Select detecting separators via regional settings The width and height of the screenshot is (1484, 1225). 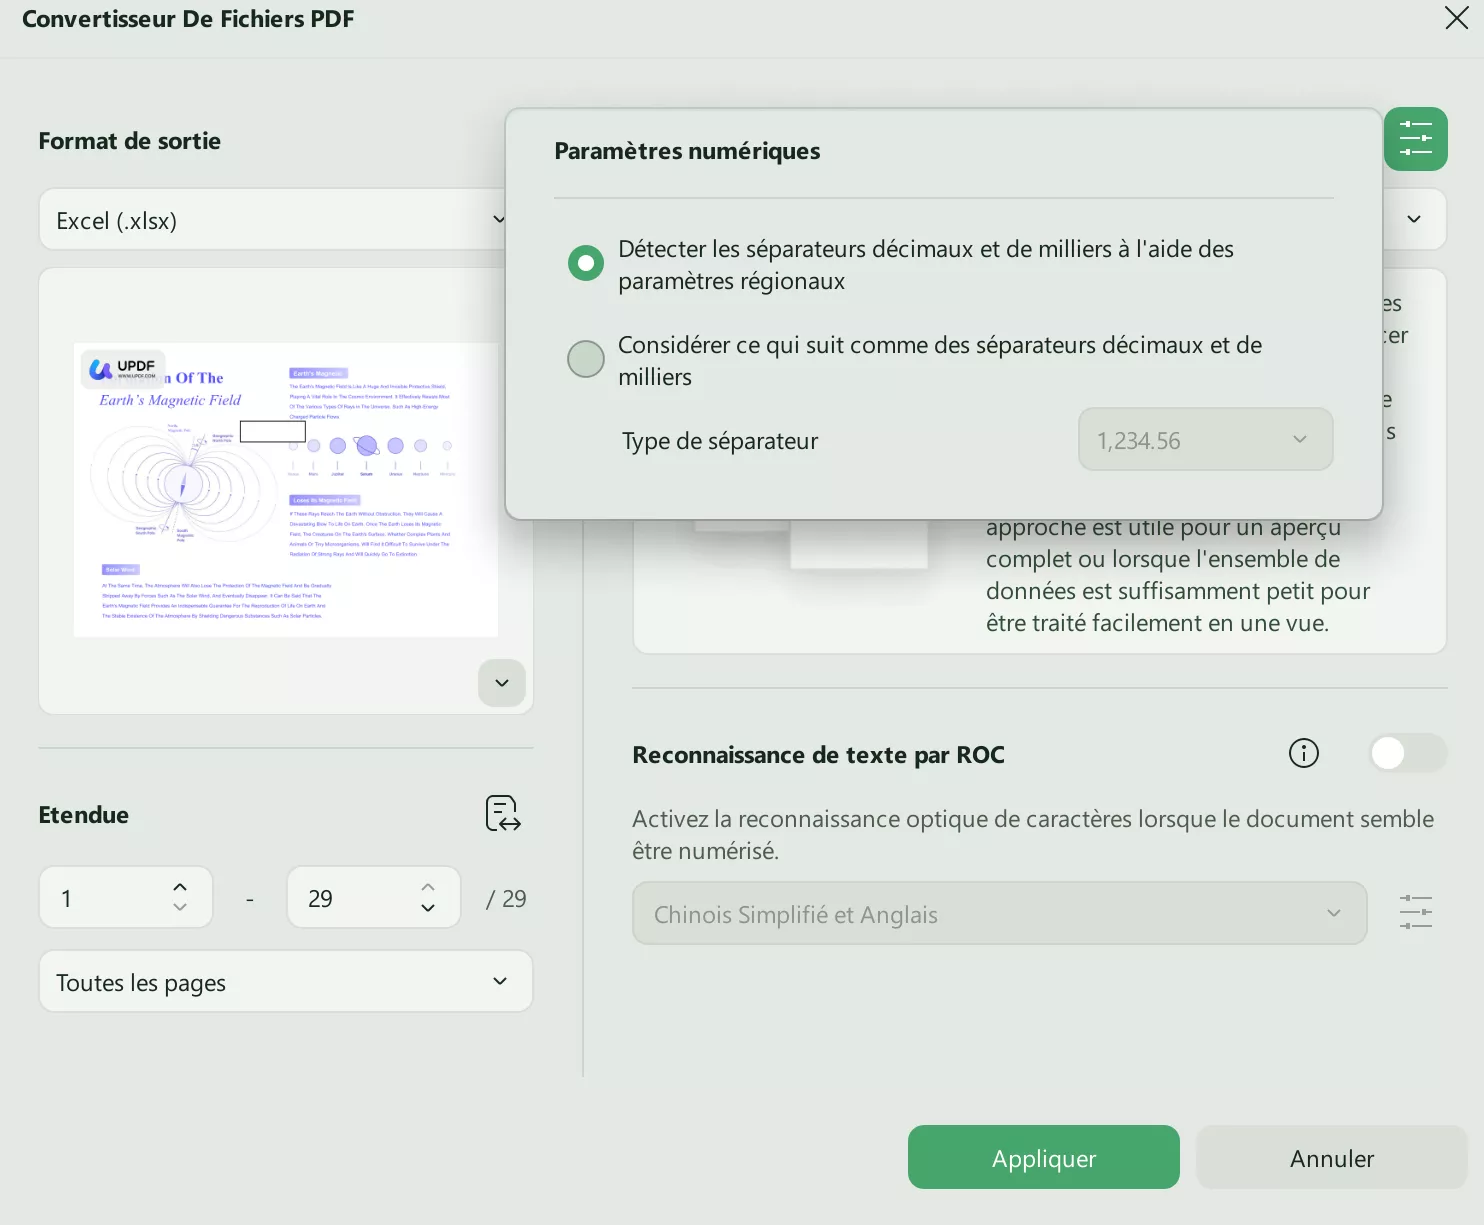tap(586, 263)
